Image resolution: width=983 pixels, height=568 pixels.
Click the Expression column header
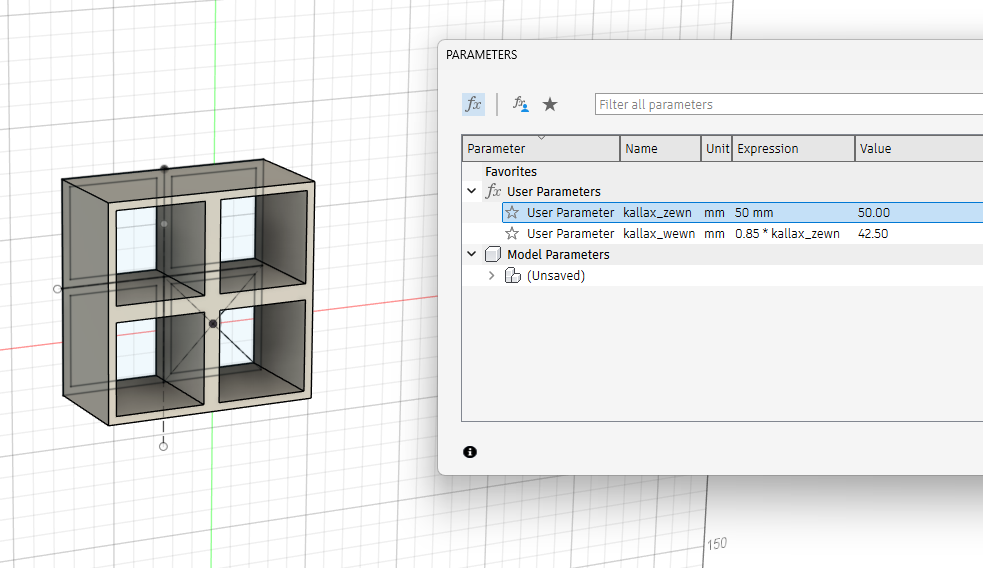click(792, 148)
